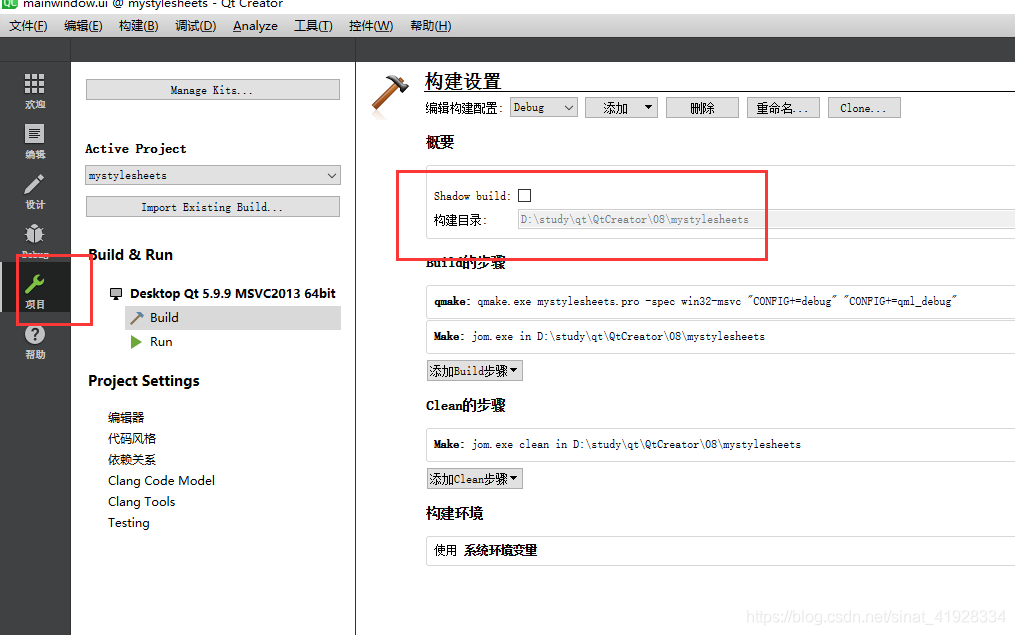Open the 文件(F) menu
The image size is (1015, 635).
(28, 26)
